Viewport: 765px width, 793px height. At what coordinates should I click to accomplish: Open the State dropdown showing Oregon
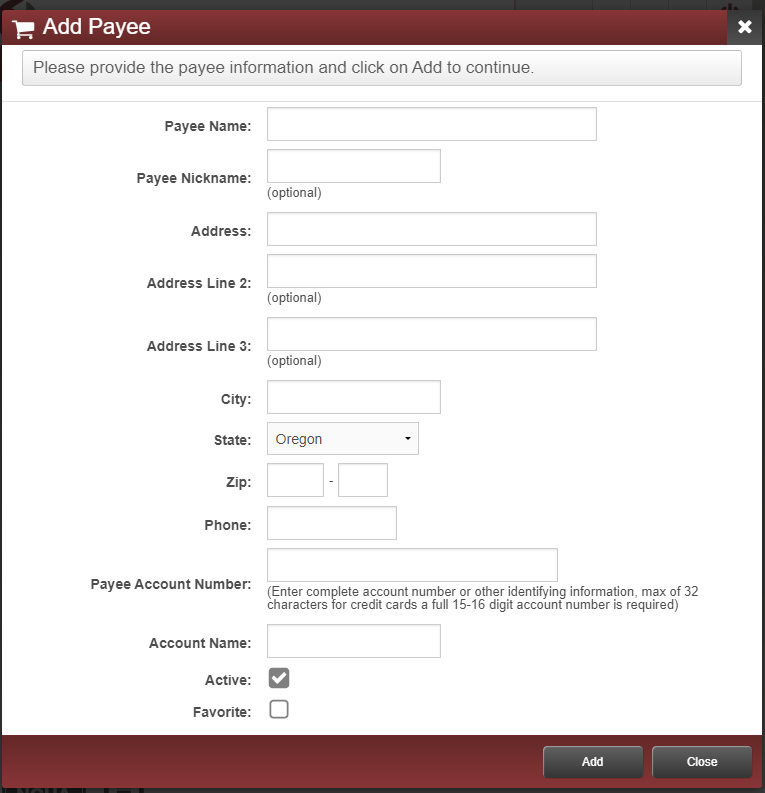click(342, 439)
